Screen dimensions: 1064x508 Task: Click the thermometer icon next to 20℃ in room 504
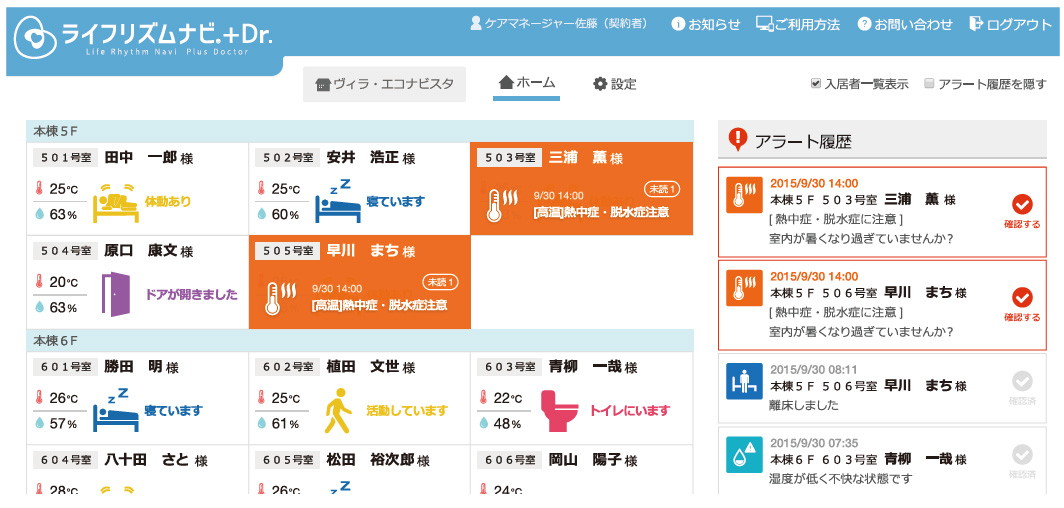coord(39,282)
